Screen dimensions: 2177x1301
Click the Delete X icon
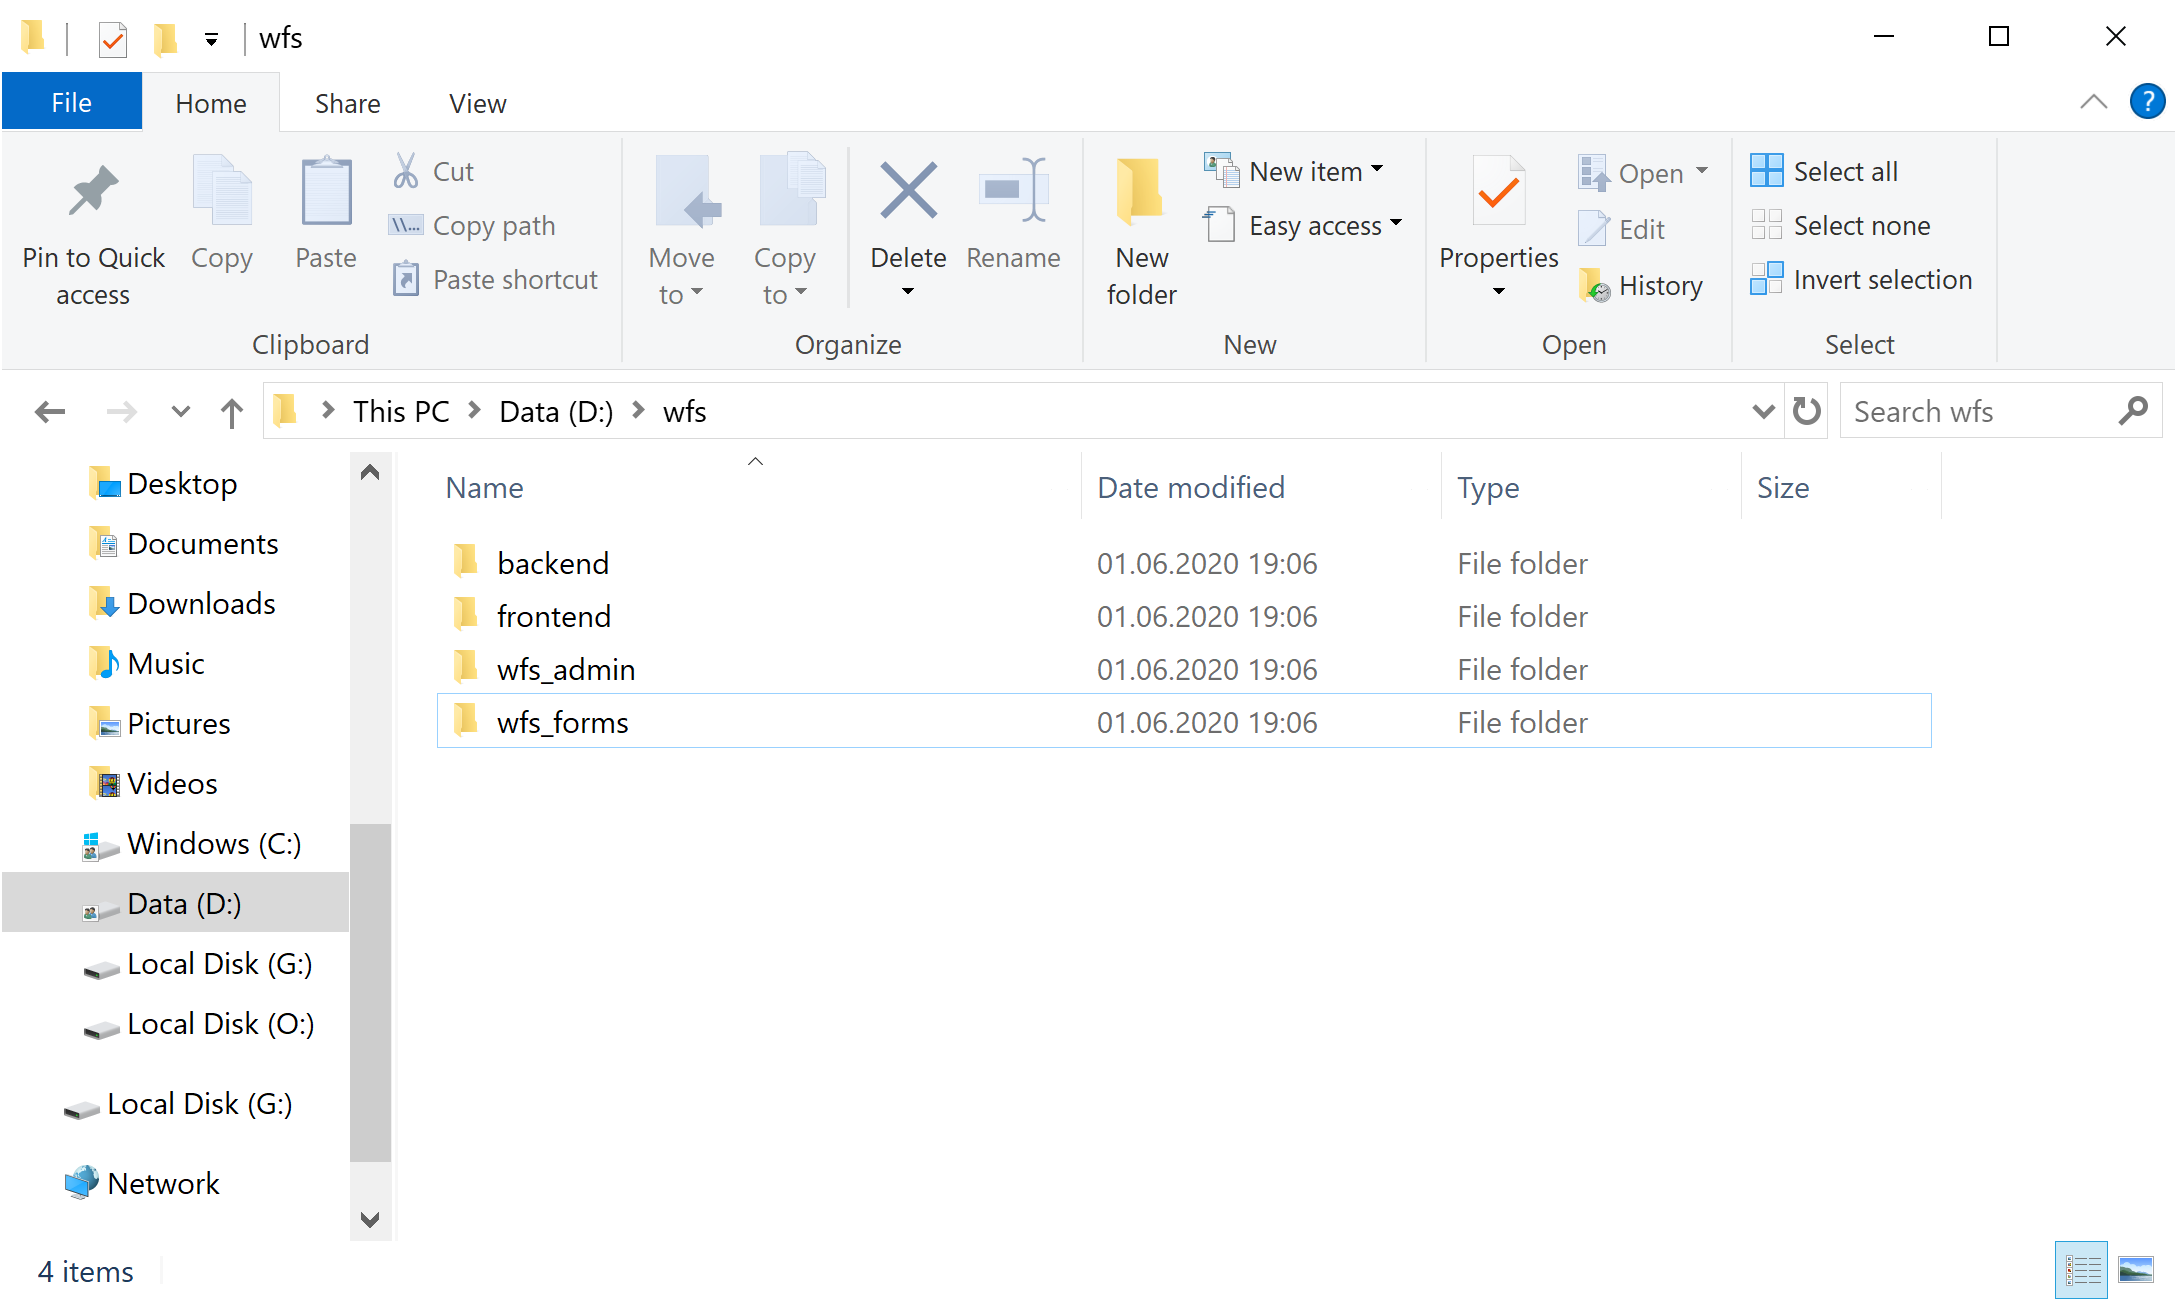click(908, 190)
